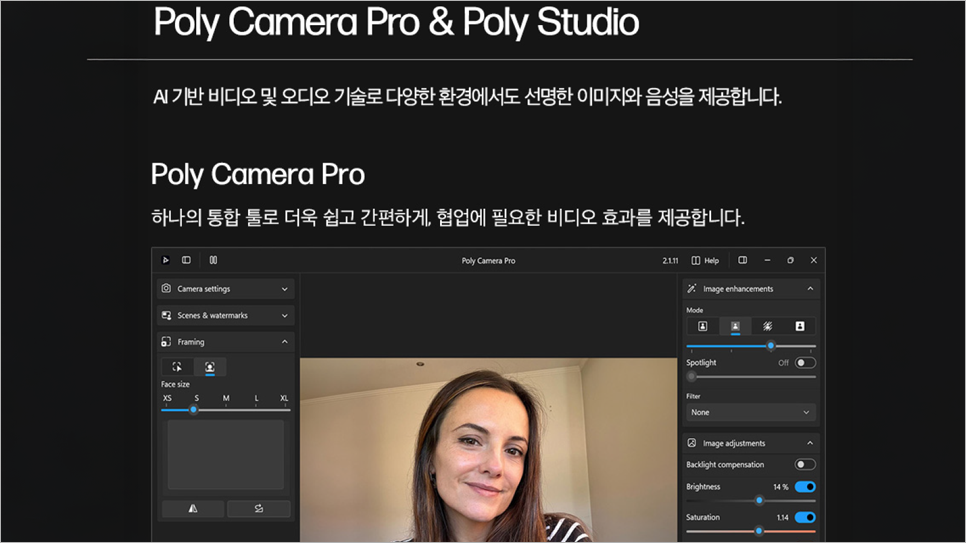The width and height of the screenshot is (966, 543).
Task: Click the camera video preview
Action: (x=489, y=450)
